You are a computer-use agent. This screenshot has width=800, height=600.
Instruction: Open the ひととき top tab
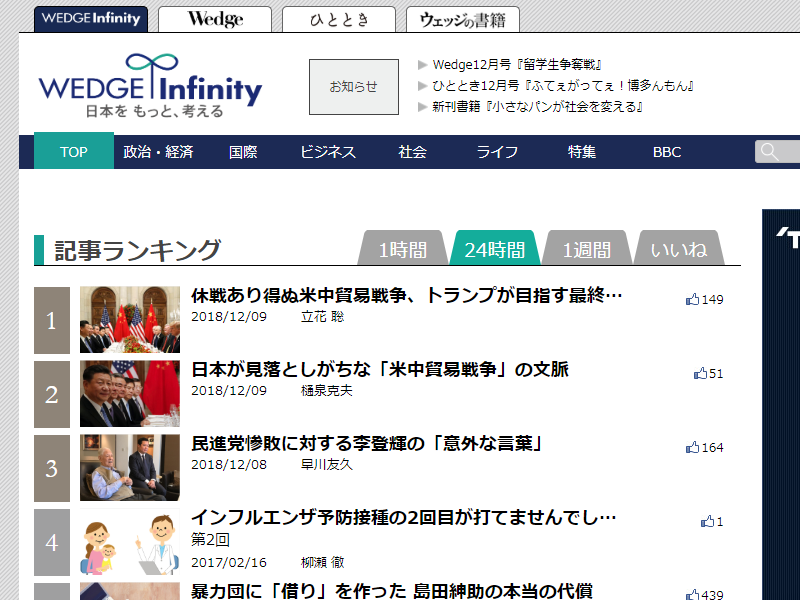coord(338,19)
